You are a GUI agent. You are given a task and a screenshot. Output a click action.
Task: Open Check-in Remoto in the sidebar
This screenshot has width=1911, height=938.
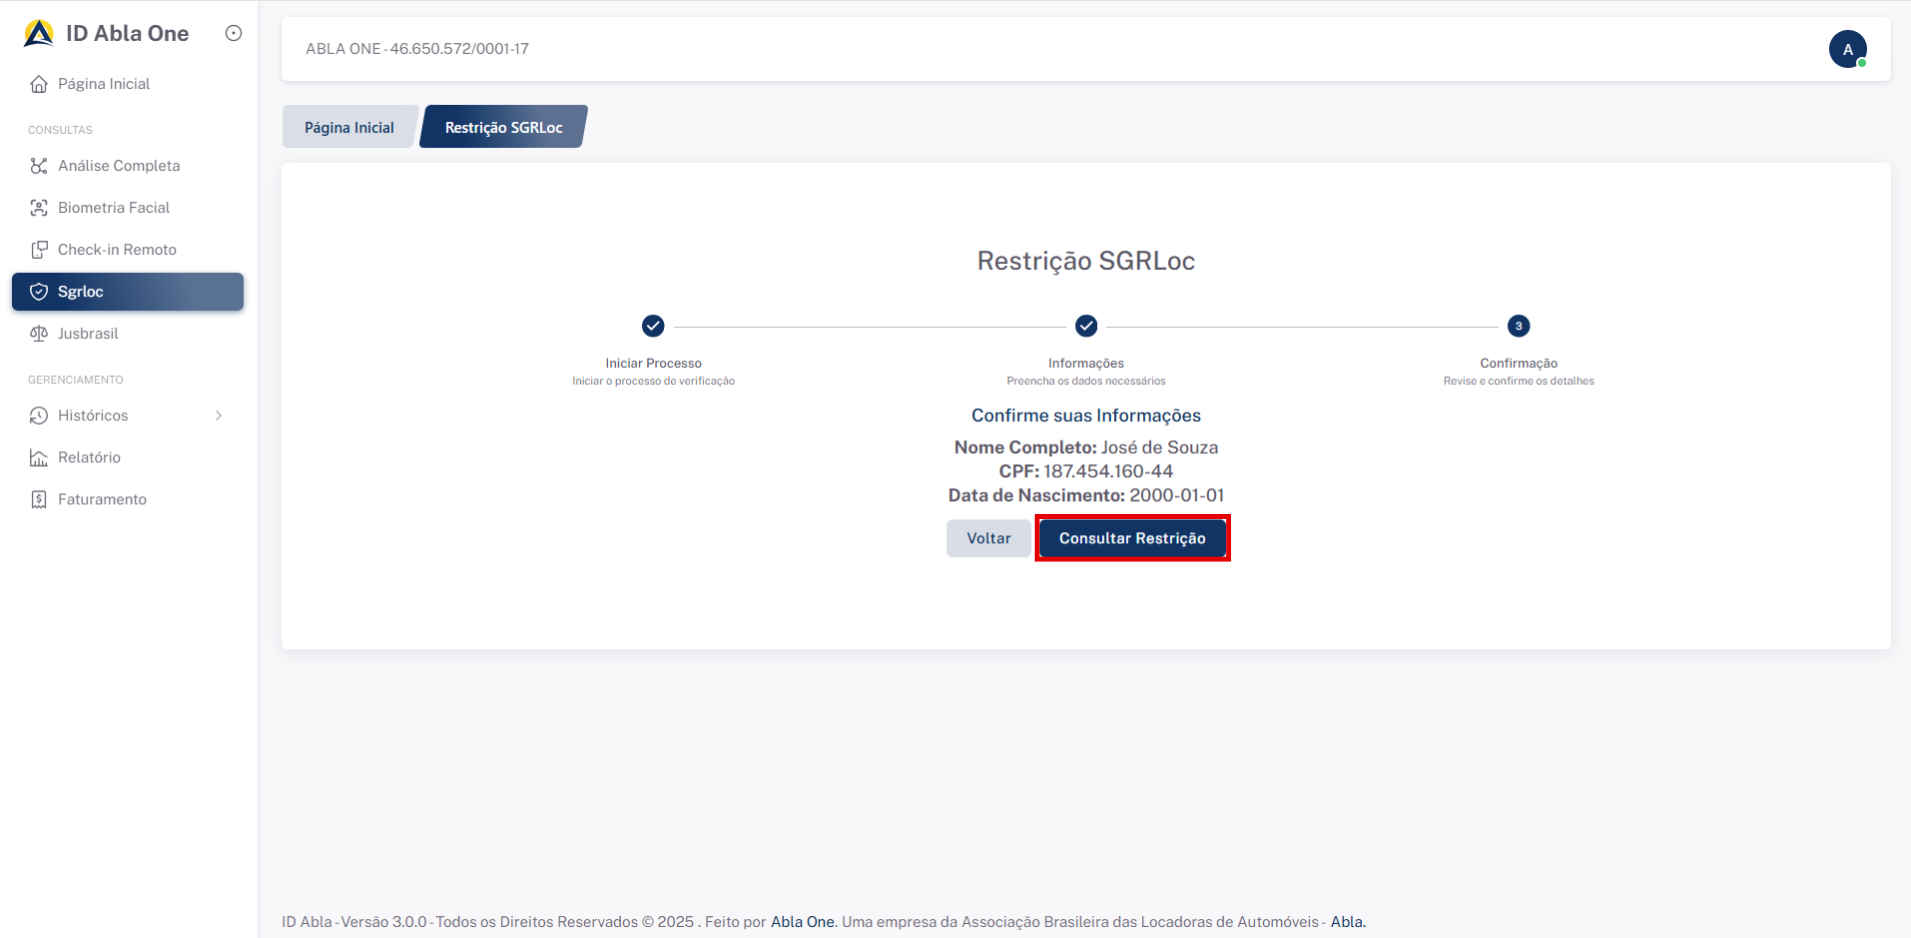pos(116,250)
